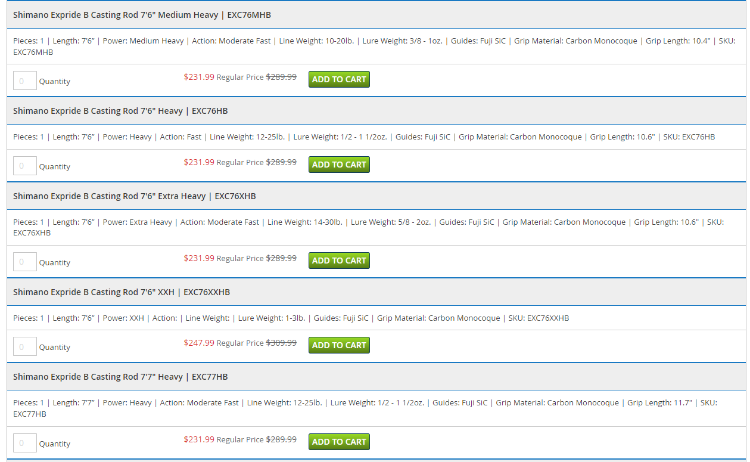750x462 pixels.
Task: Add the EXC76MHB rod to cart
Action: pos(339,79)
